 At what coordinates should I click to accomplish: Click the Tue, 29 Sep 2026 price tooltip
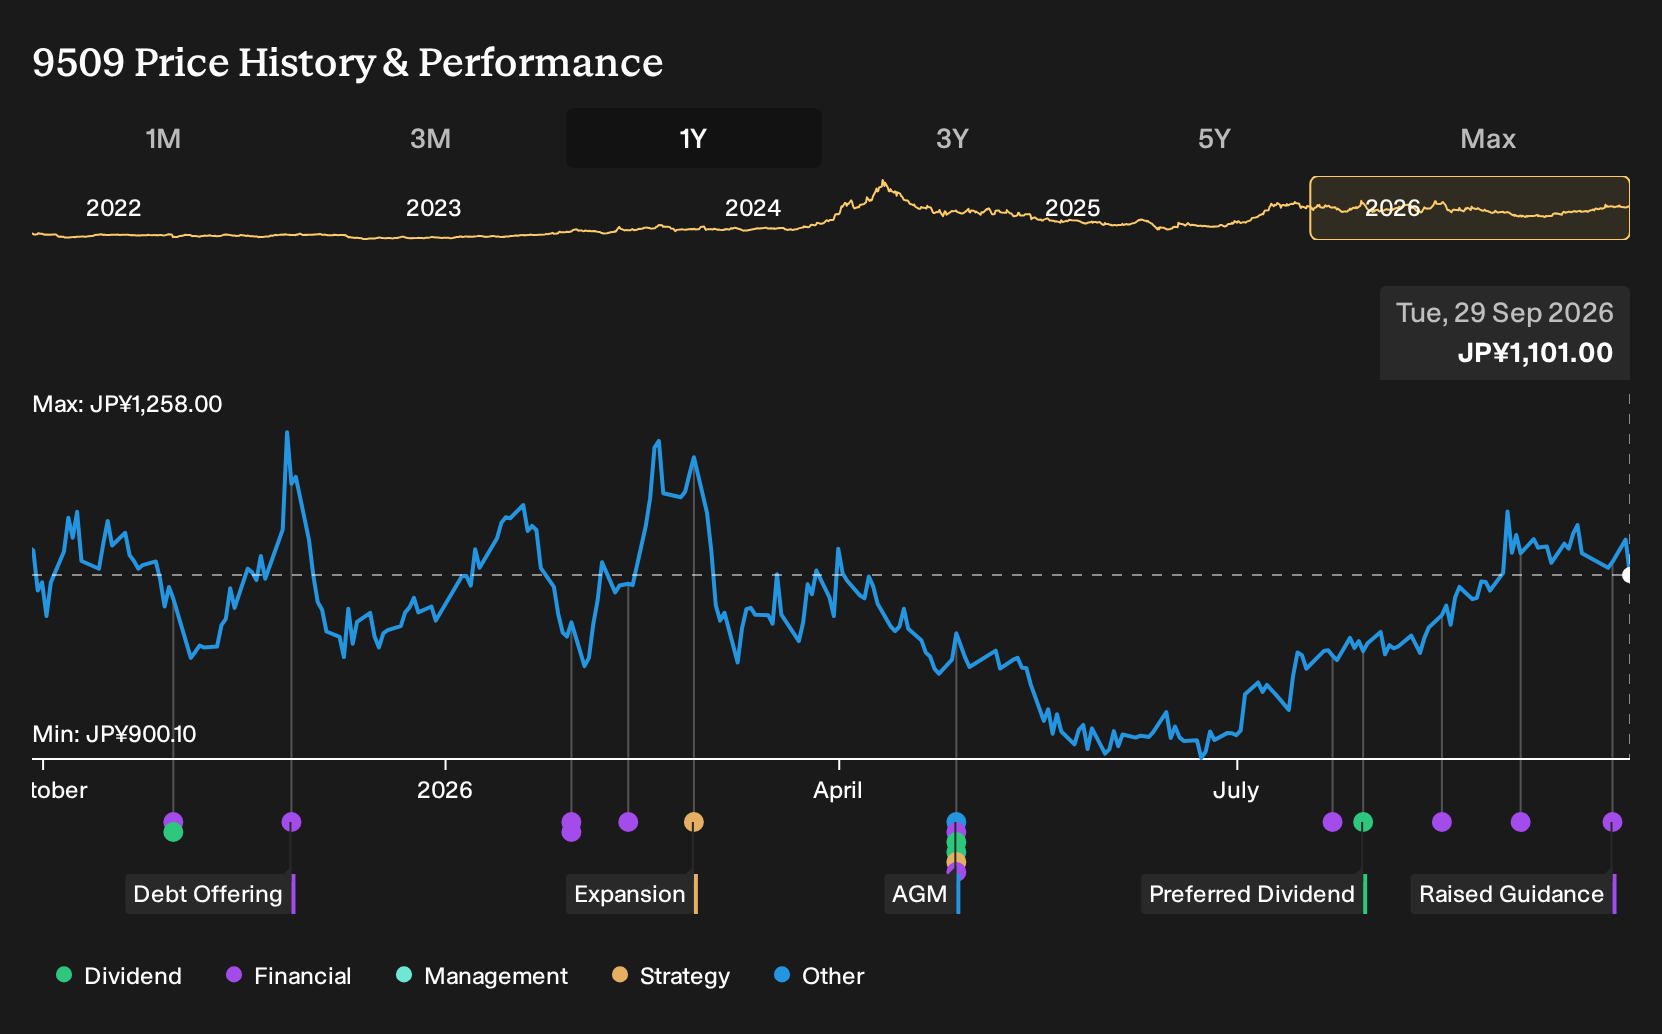click(x=1505, y=333)
